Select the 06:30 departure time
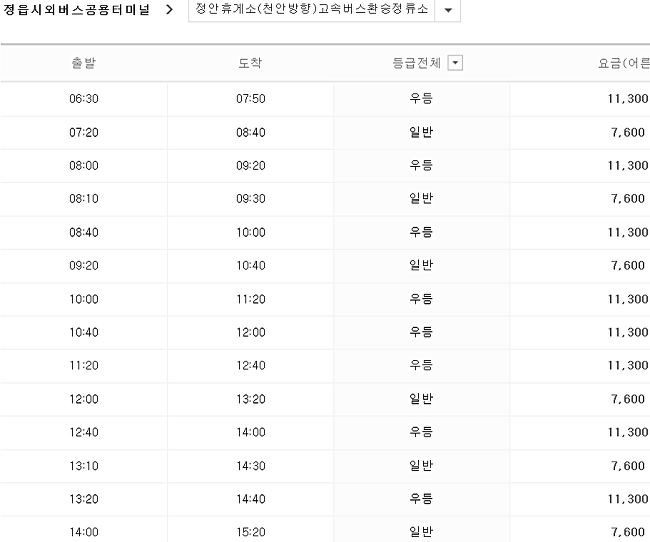The height and width of the screenshot is (542, 650). (84, 99)
